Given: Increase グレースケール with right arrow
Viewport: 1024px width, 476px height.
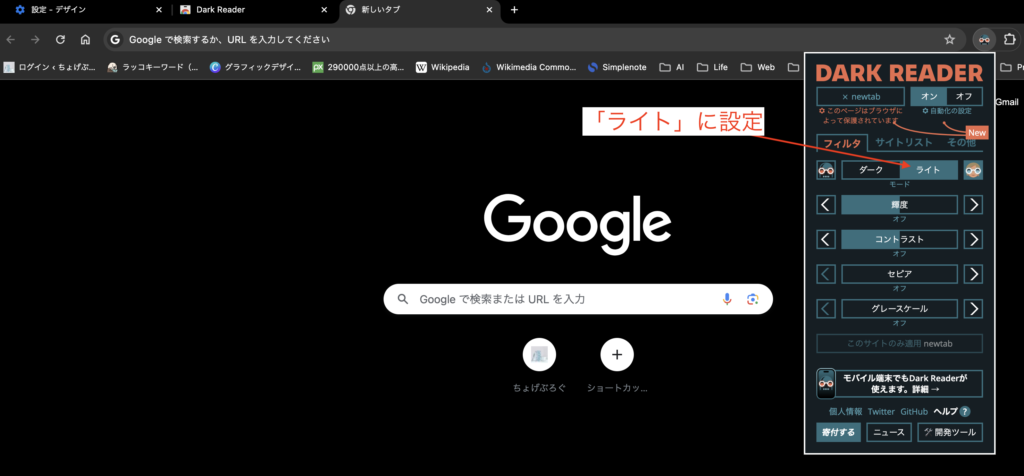Looking at the screenshot, I should pyautogui.click(x=973, y=308).
